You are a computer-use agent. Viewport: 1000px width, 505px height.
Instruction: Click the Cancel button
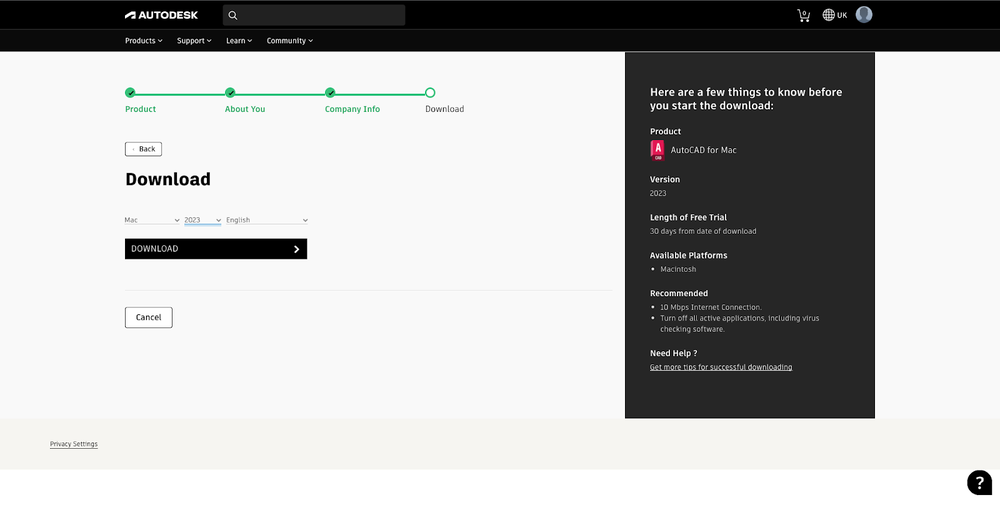149,317
